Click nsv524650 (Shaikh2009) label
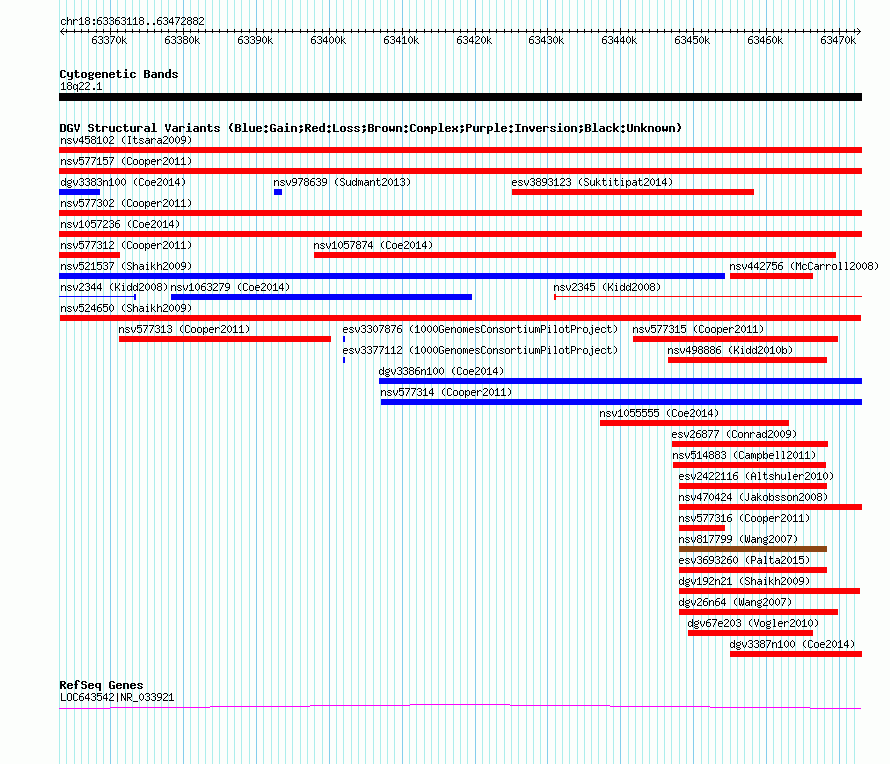The image size is (890, 764). click(126, 308)
